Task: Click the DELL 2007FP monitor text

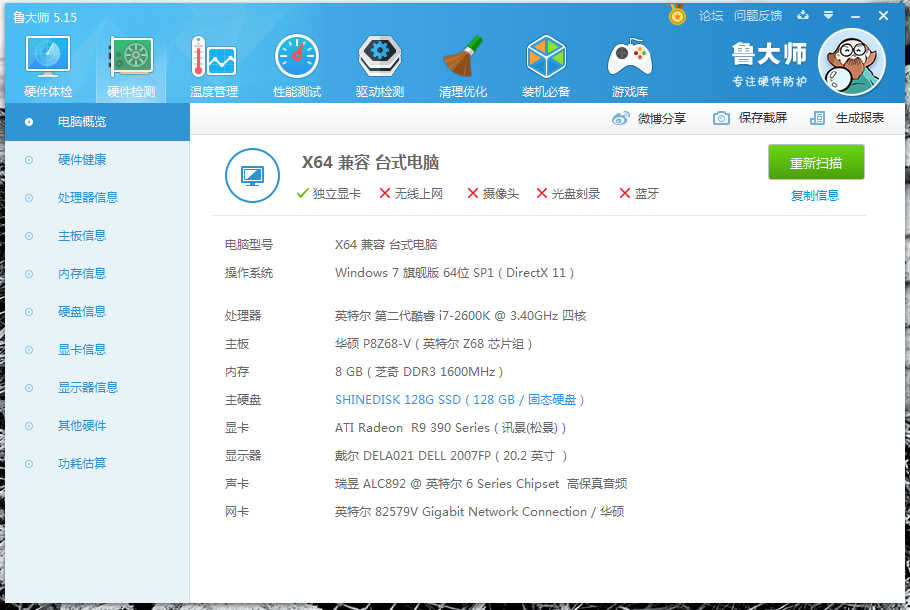Action: tap(451, 456)
